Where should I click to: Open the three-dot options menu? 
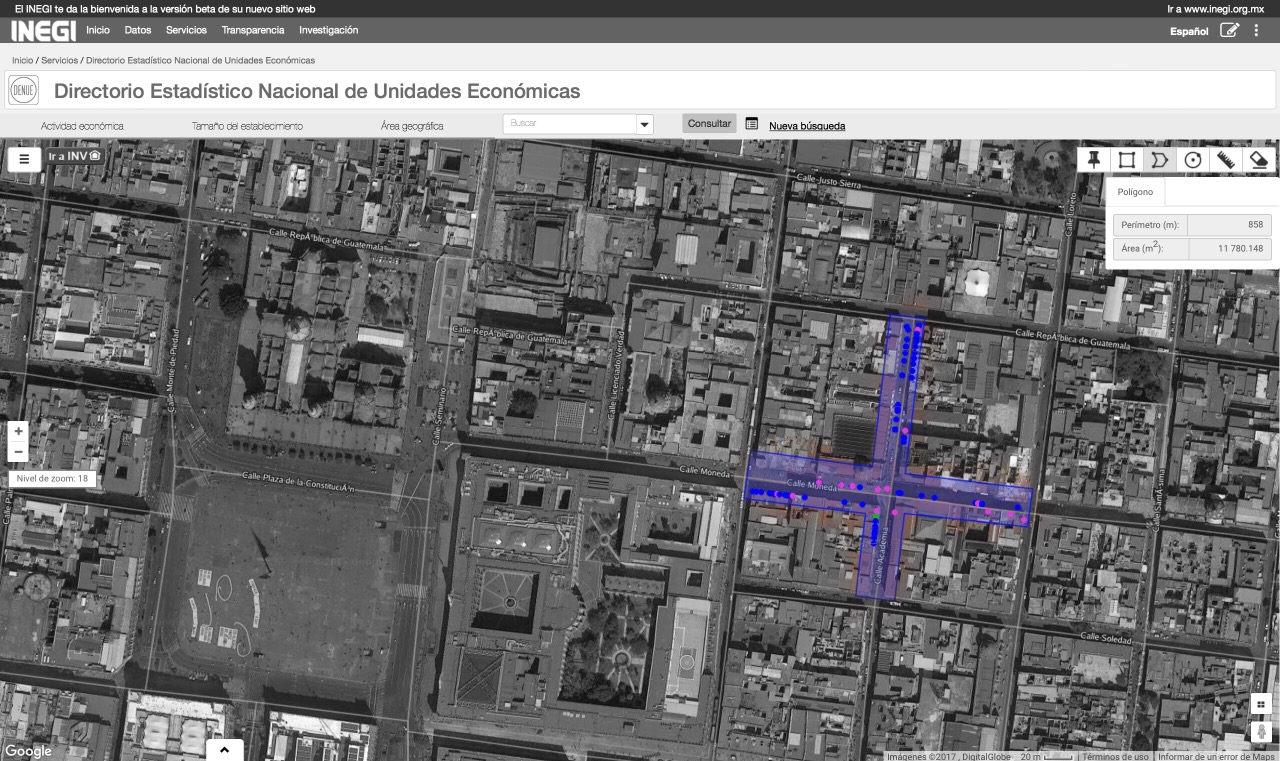pos(1257,30)
